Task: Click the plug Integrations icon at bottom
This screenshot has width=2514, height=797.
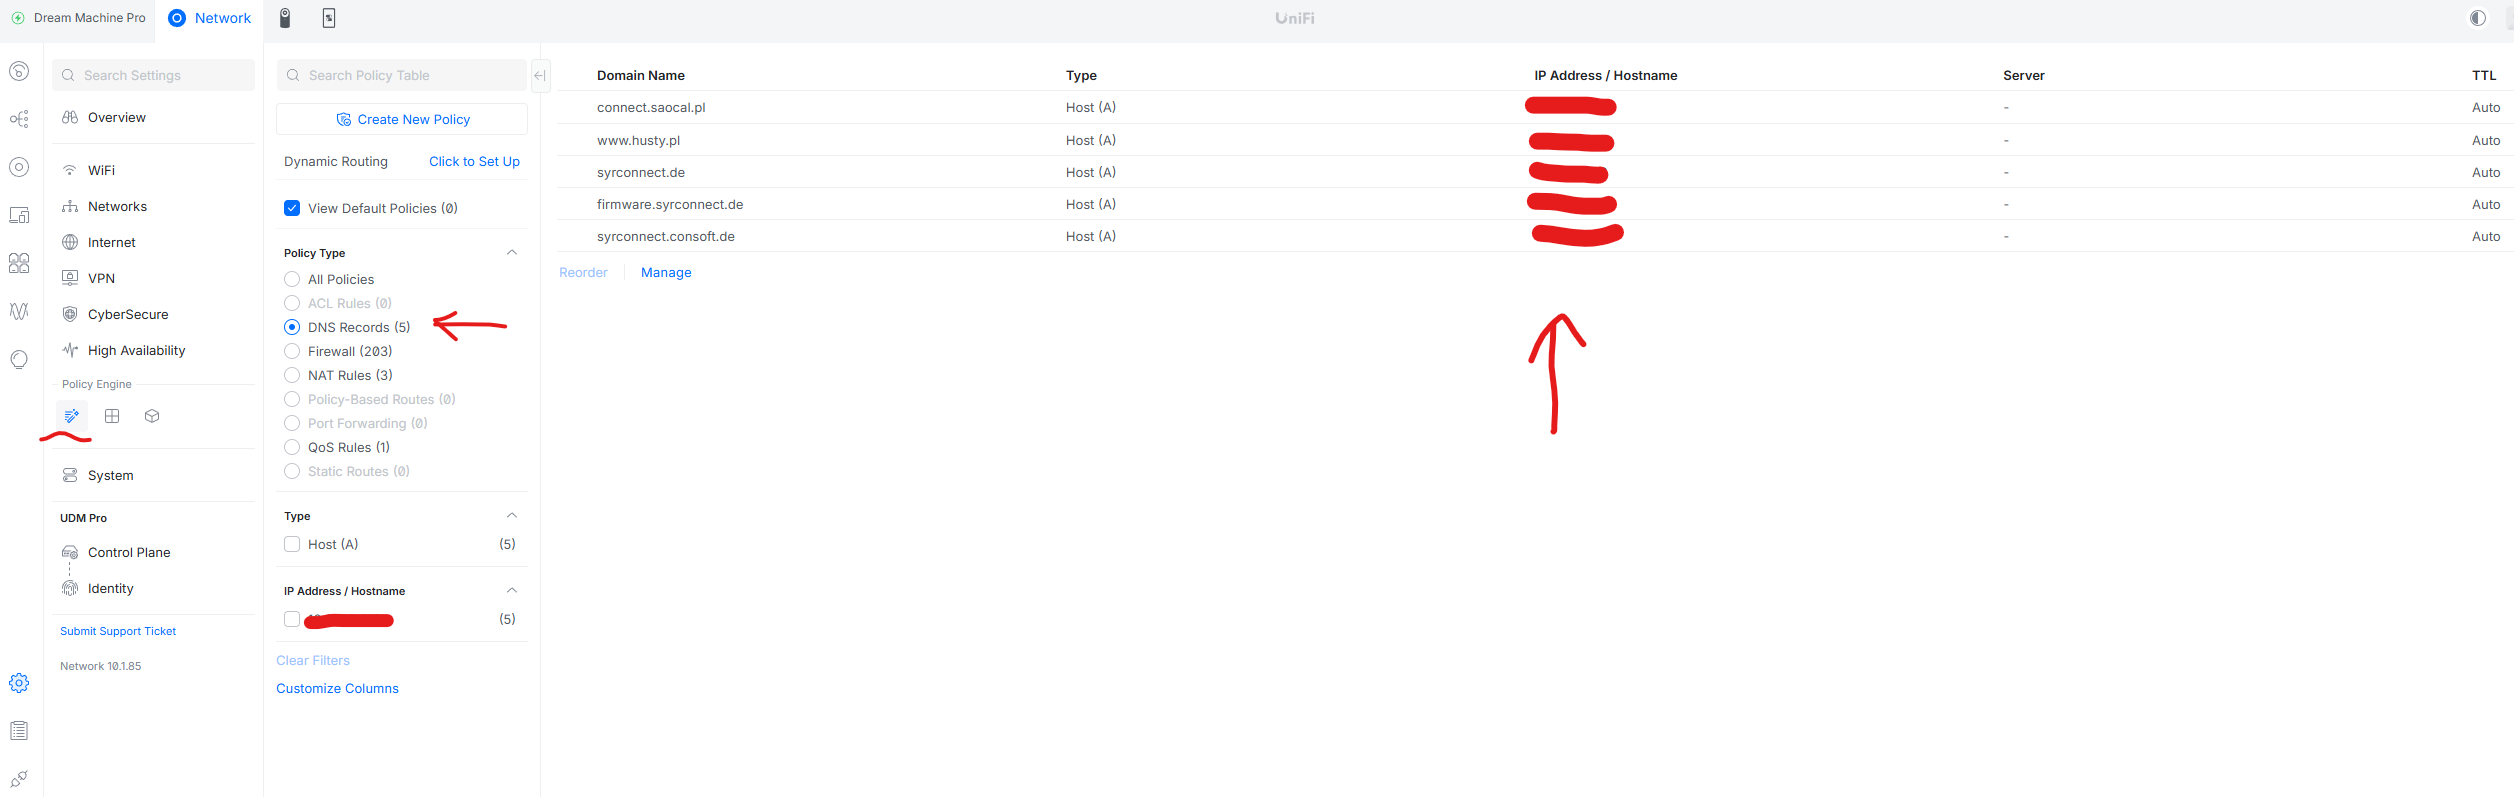Action: click(19, 779)
